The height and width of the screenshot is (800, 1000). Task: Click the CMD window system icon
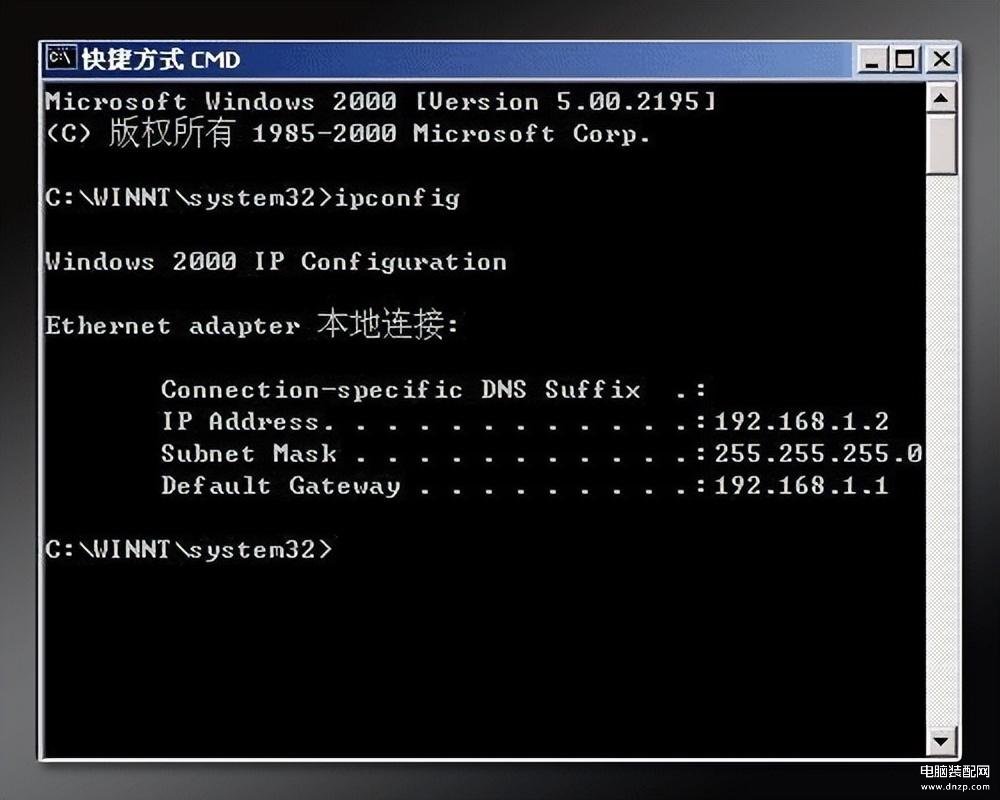tap(62, 59)
